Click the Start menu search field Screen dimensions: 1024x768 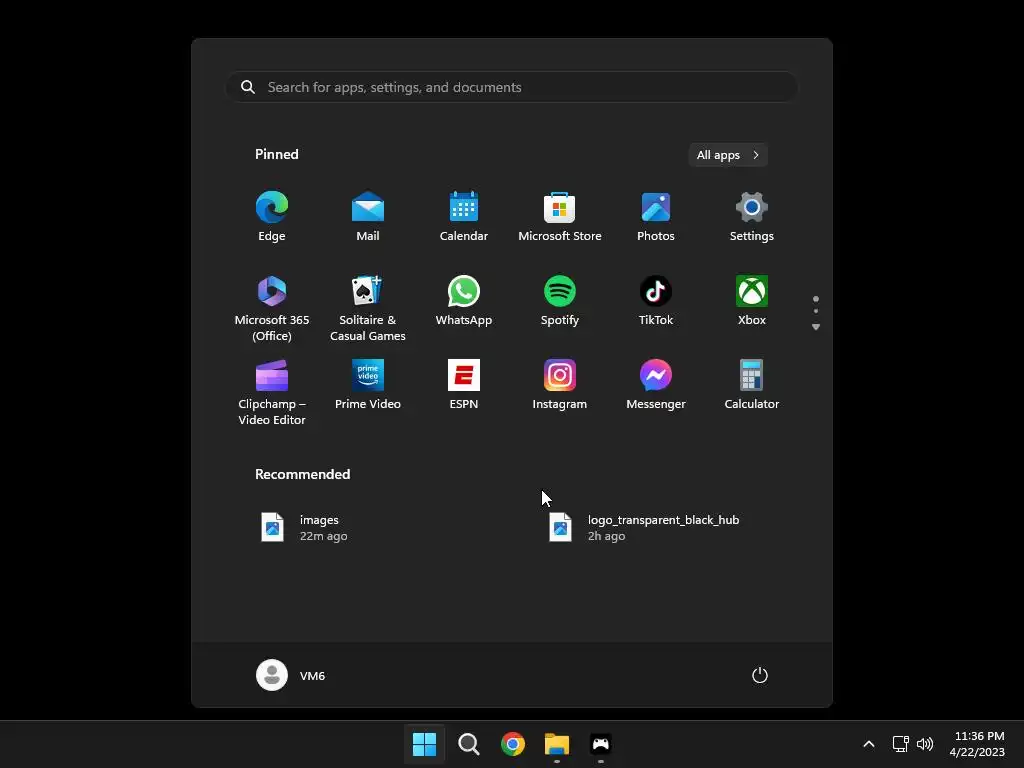pos(512,87)
